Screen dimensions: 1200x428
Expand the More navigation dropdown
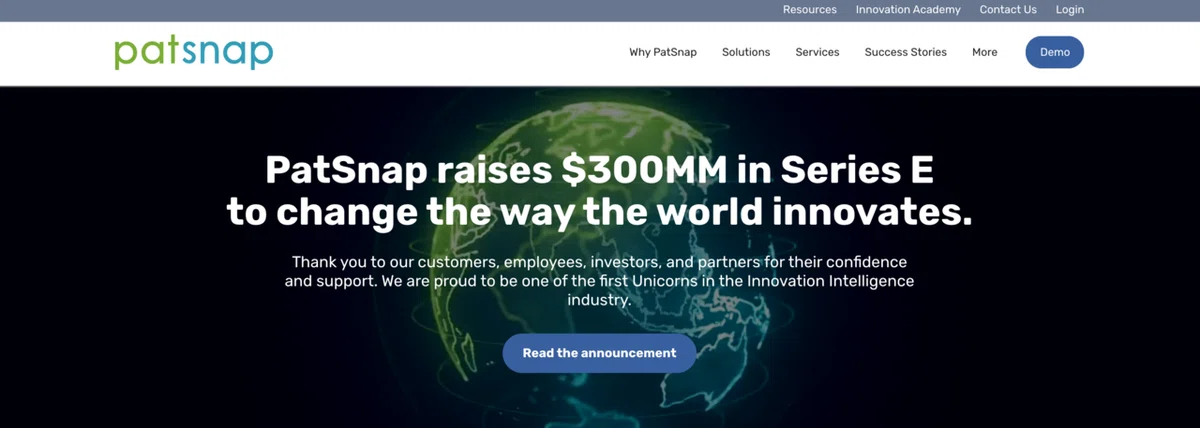click(x=985, y=52)
